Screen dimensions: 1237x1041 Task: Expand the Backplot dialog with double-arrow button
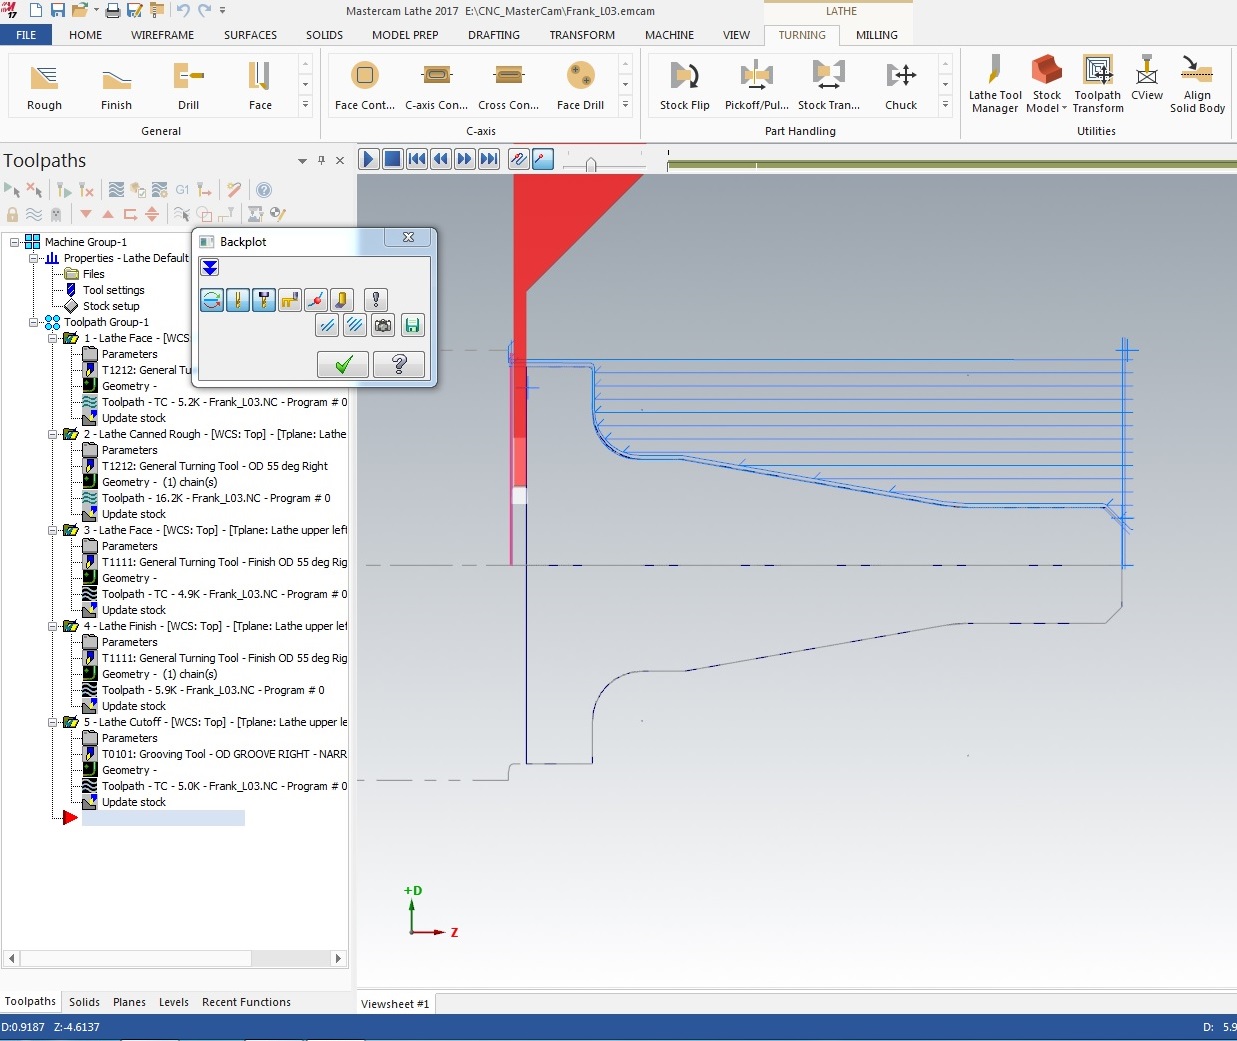(210, 267)
